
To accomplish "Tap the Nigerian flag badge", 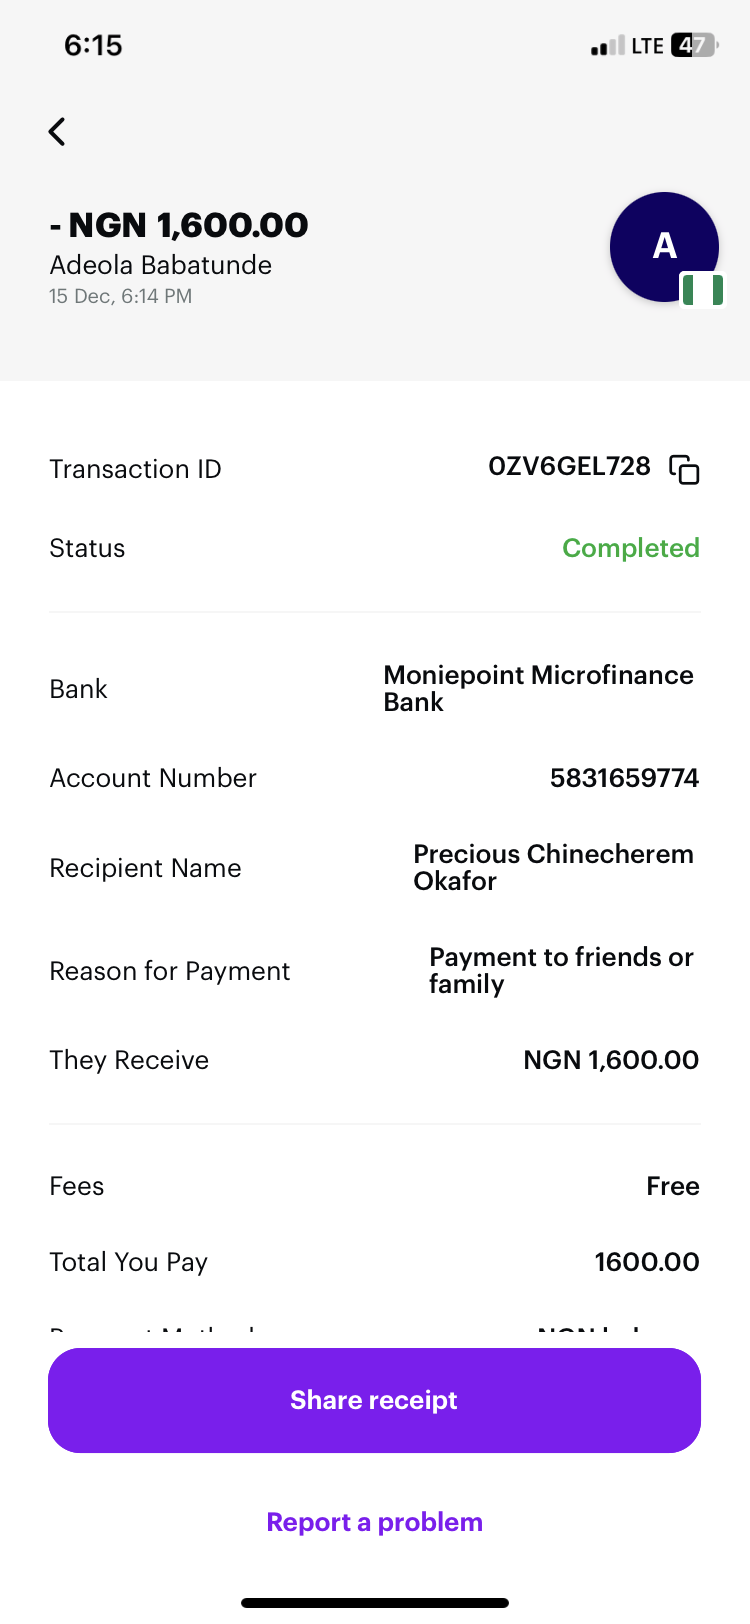I will coord(702,290).
